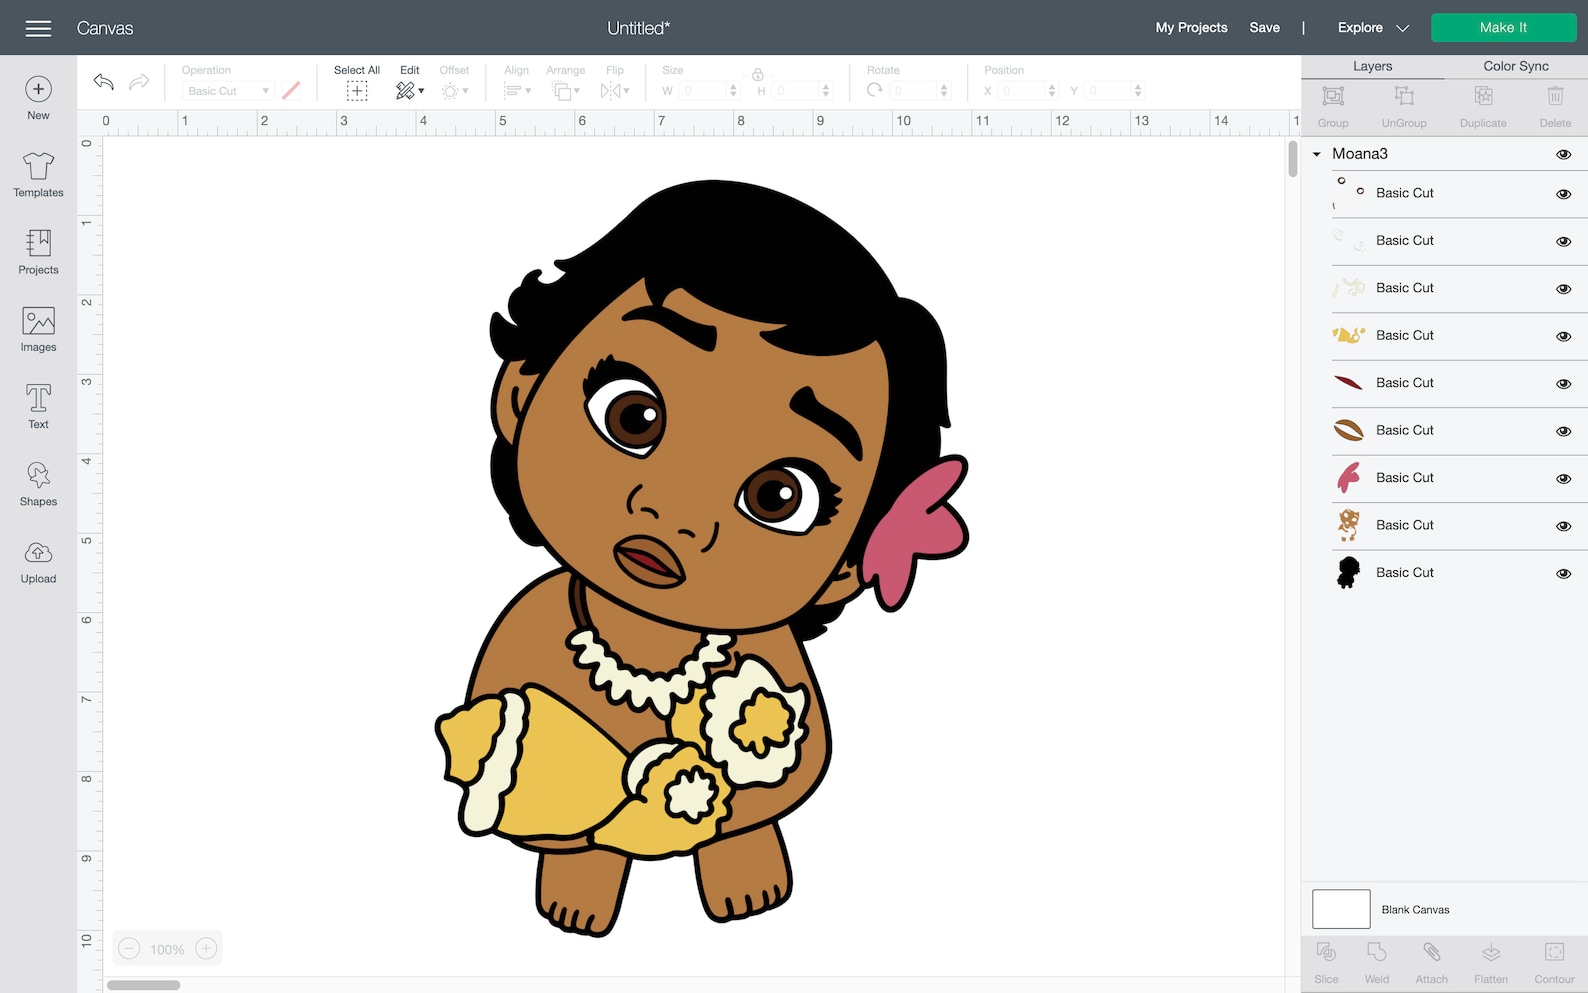Open the Flip dropdown
The height and width of the screenshot is (993, 1588).
[x=615, y=91]
